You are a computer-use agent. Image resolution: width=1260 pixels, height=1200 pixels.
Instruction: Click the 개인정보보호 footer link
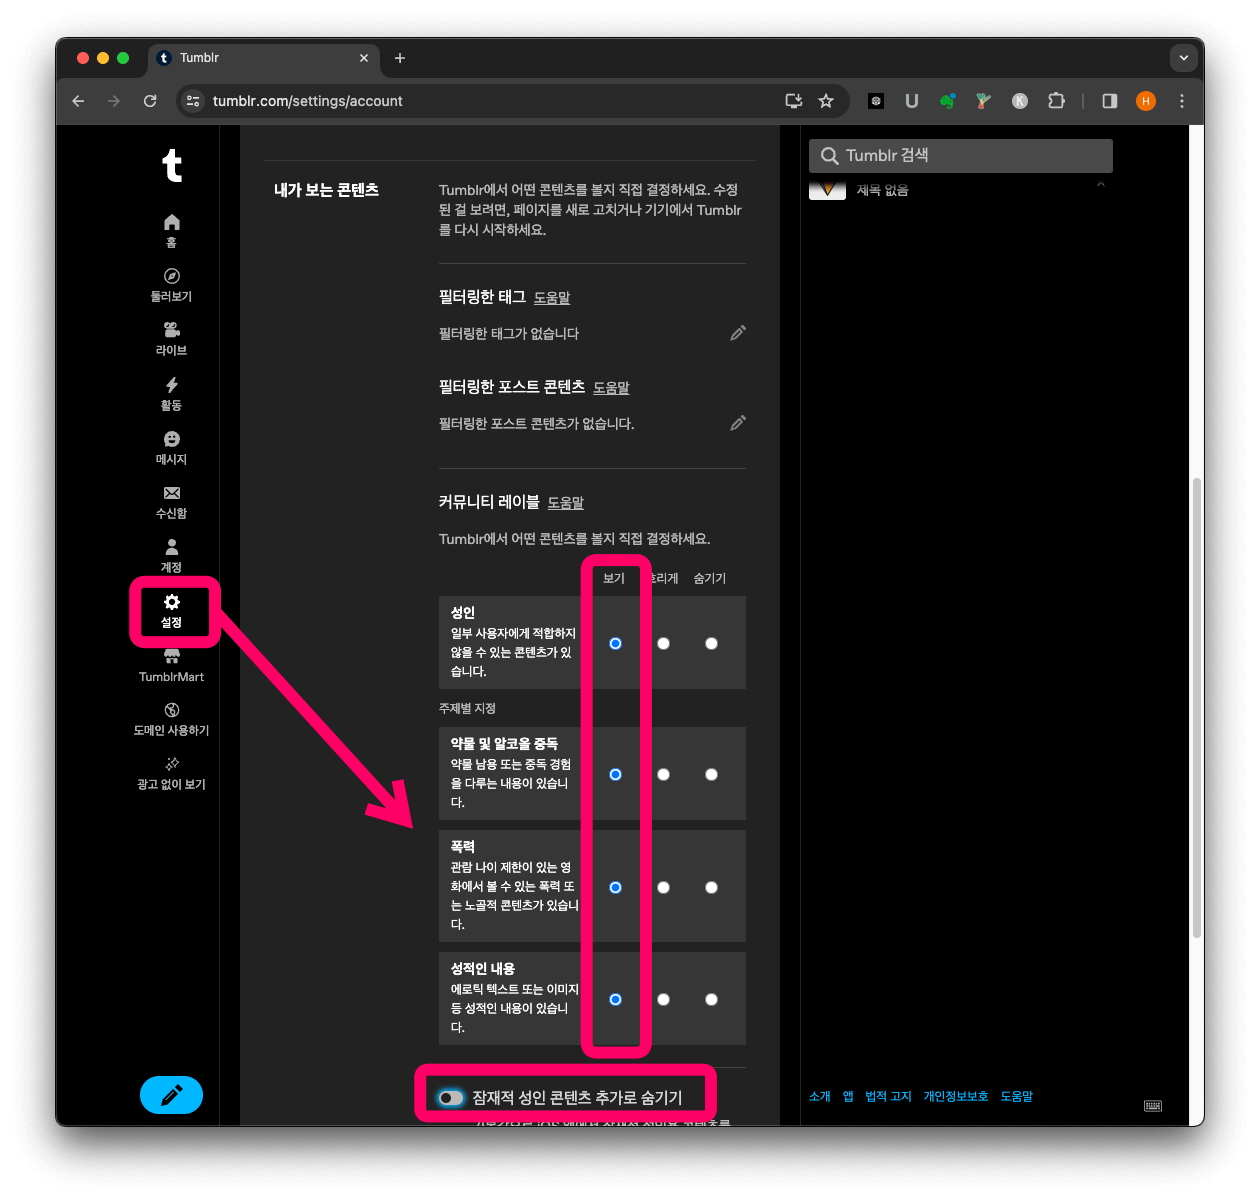955,1096
